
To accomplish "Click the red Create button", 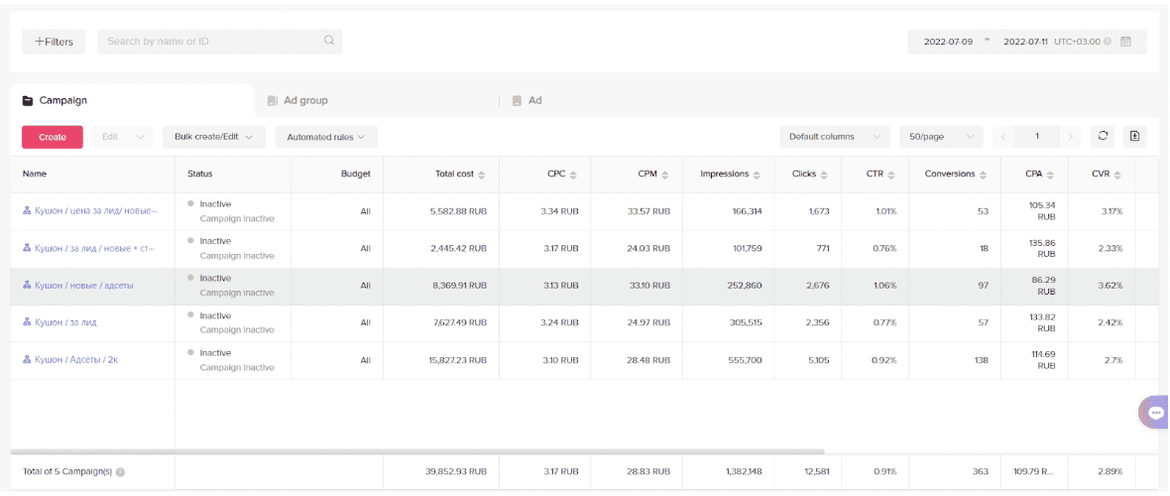I will [x=52, y=137].
